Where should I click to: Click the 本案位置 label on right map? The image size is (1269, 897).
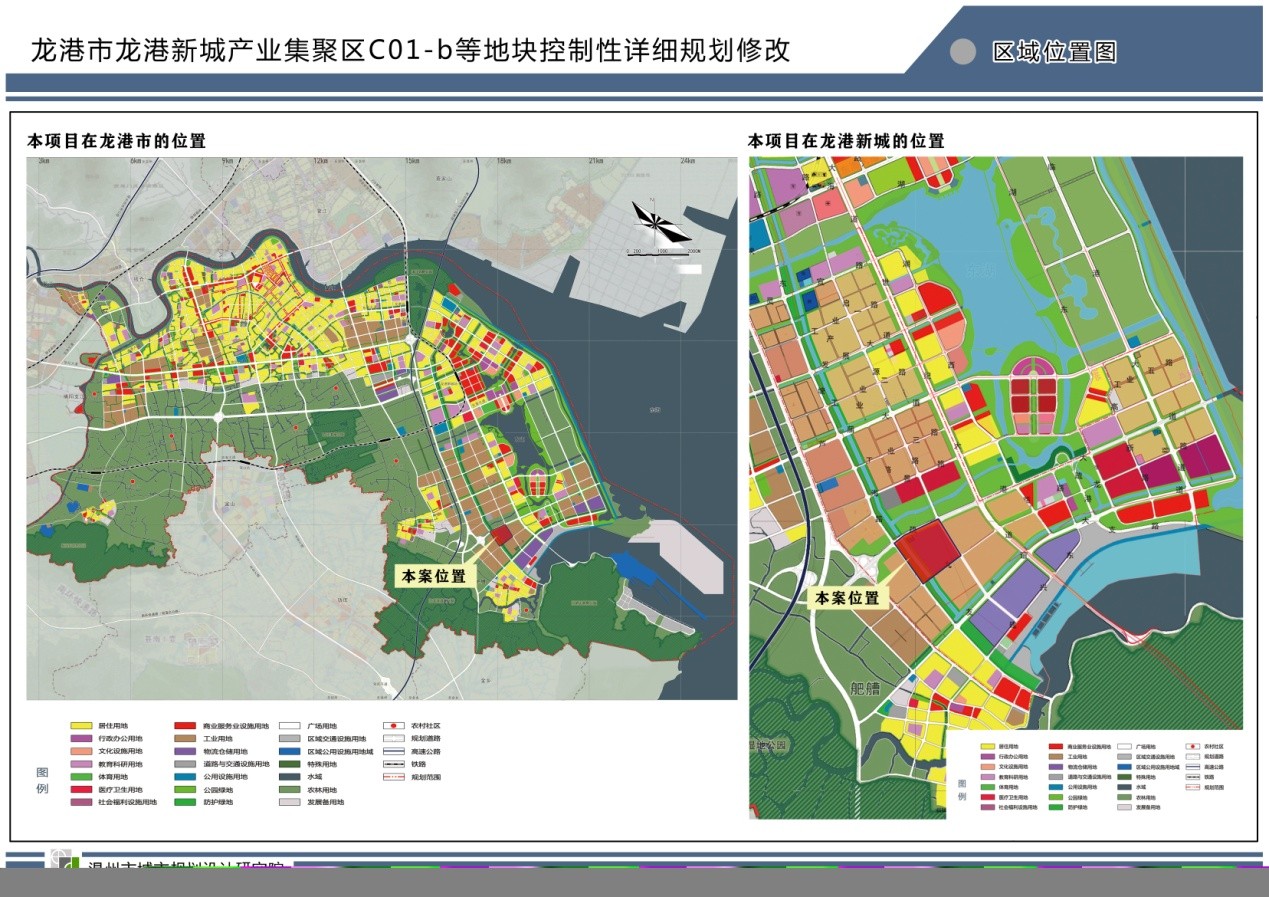(x=847, y=598)
